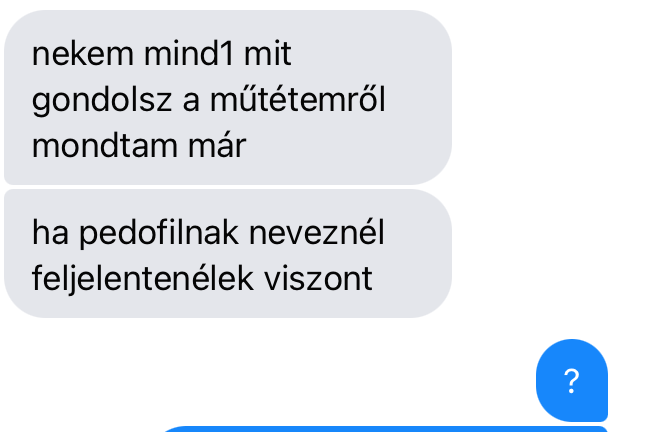Click the letter 'a' before 'műtétemről'

(x=191, y=102)
